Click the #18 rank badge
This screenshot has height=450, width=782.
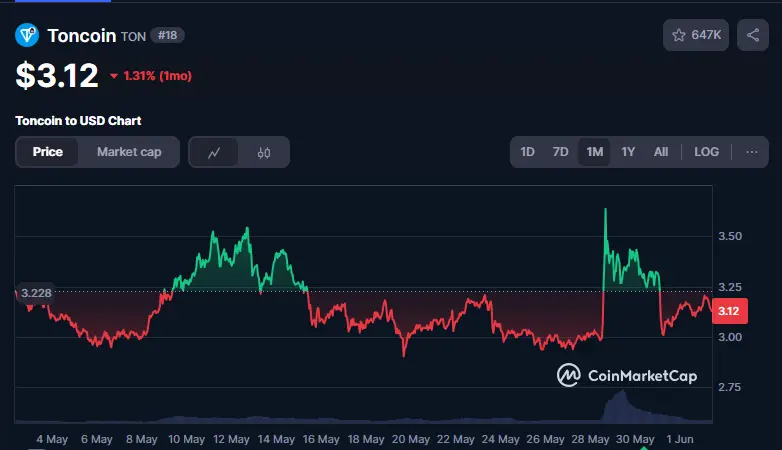pos(168,35)
